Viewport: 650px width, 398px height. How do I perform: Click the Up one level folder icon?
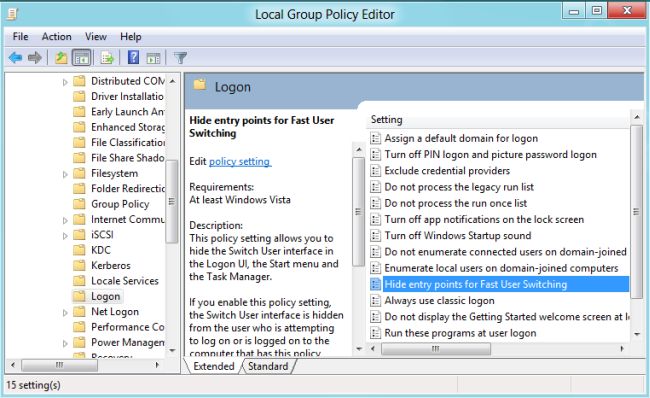click(x=61, y=58)
